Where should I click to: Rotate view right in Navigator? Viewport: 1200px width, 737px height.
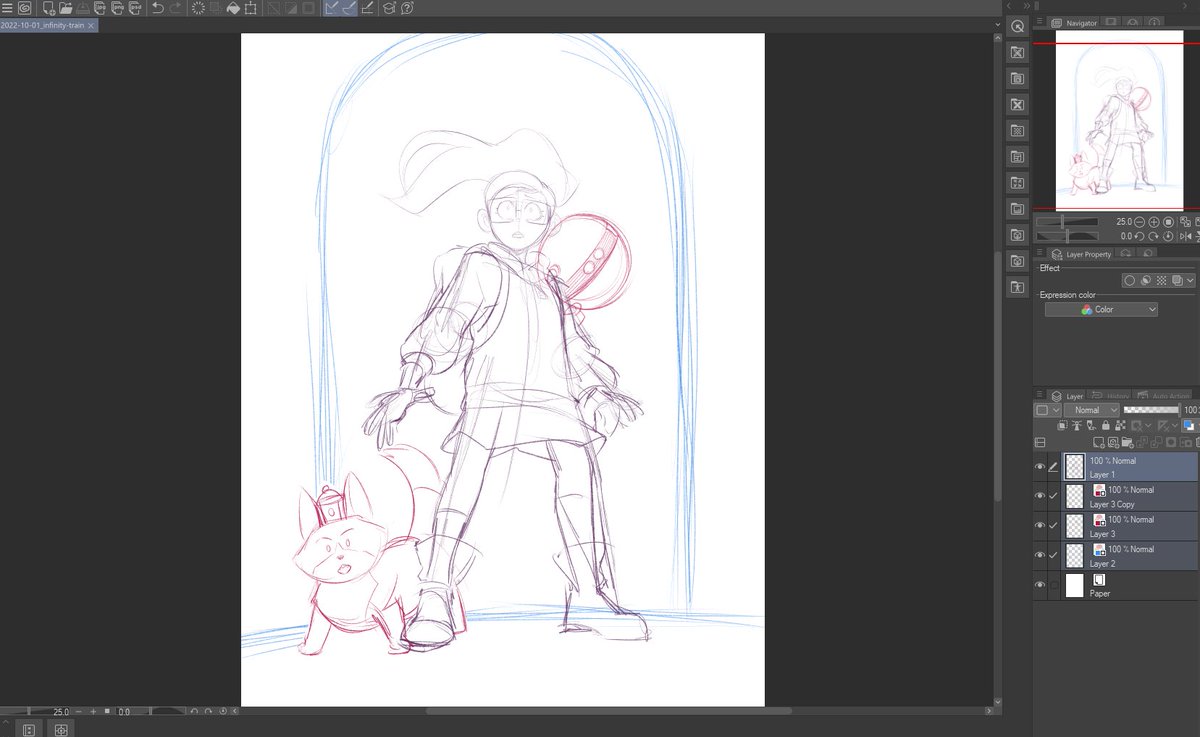(x=1154, y=236)
